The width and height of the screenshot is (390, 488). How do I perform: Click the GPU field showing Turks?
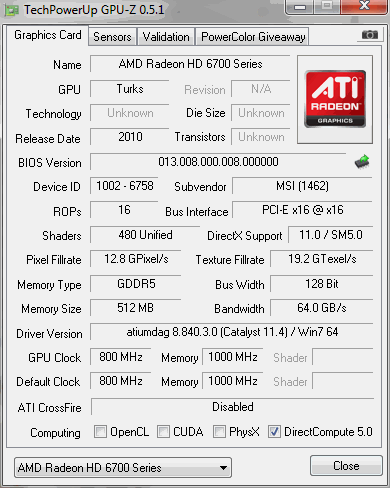point(130,89)
